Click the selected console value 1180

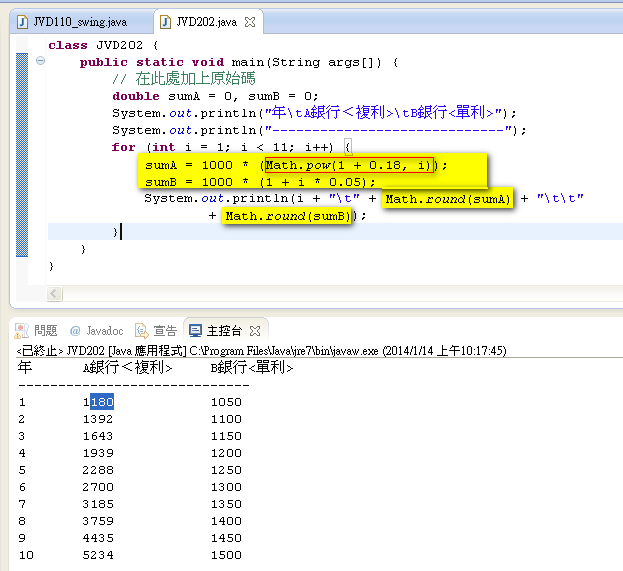click(98, 402)
